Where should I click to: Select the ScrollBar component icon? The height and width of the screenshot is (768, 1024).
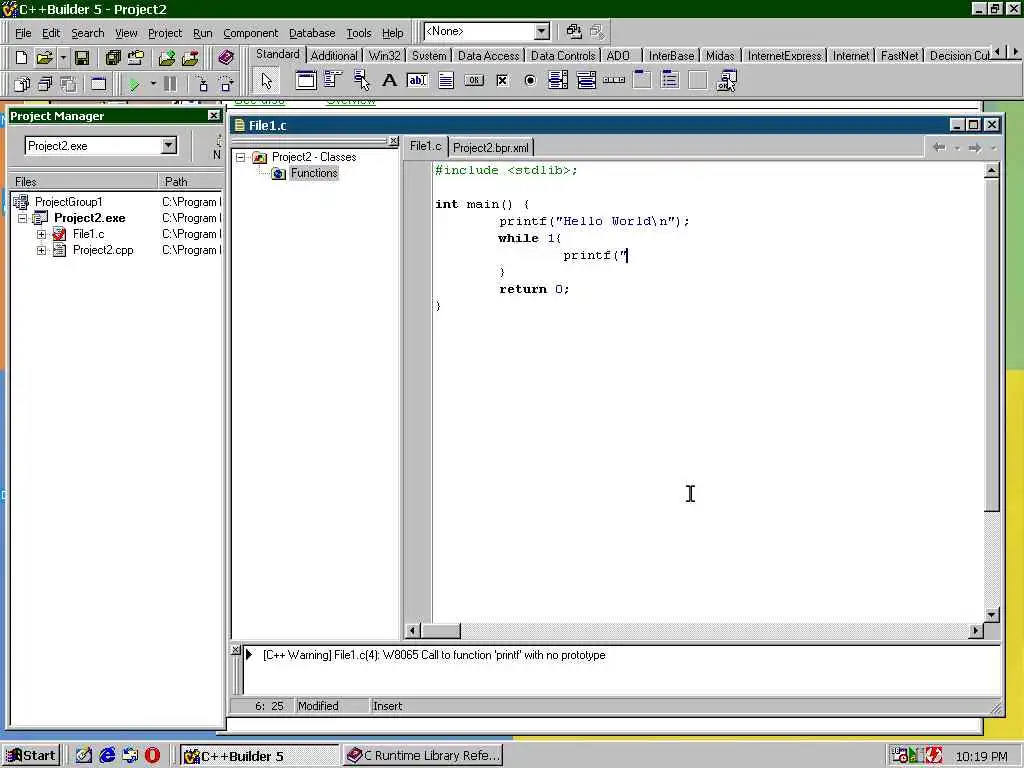click(614, 80)
